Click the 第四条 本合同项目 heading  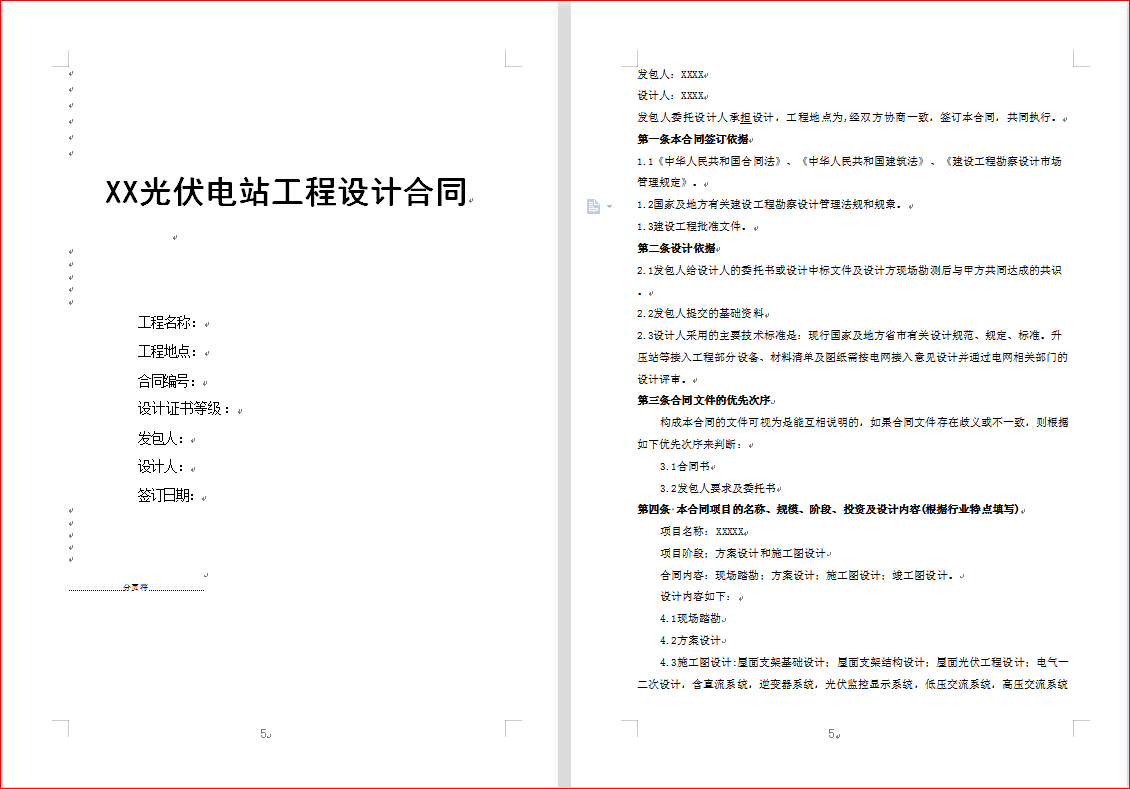(x=828, y=509)
